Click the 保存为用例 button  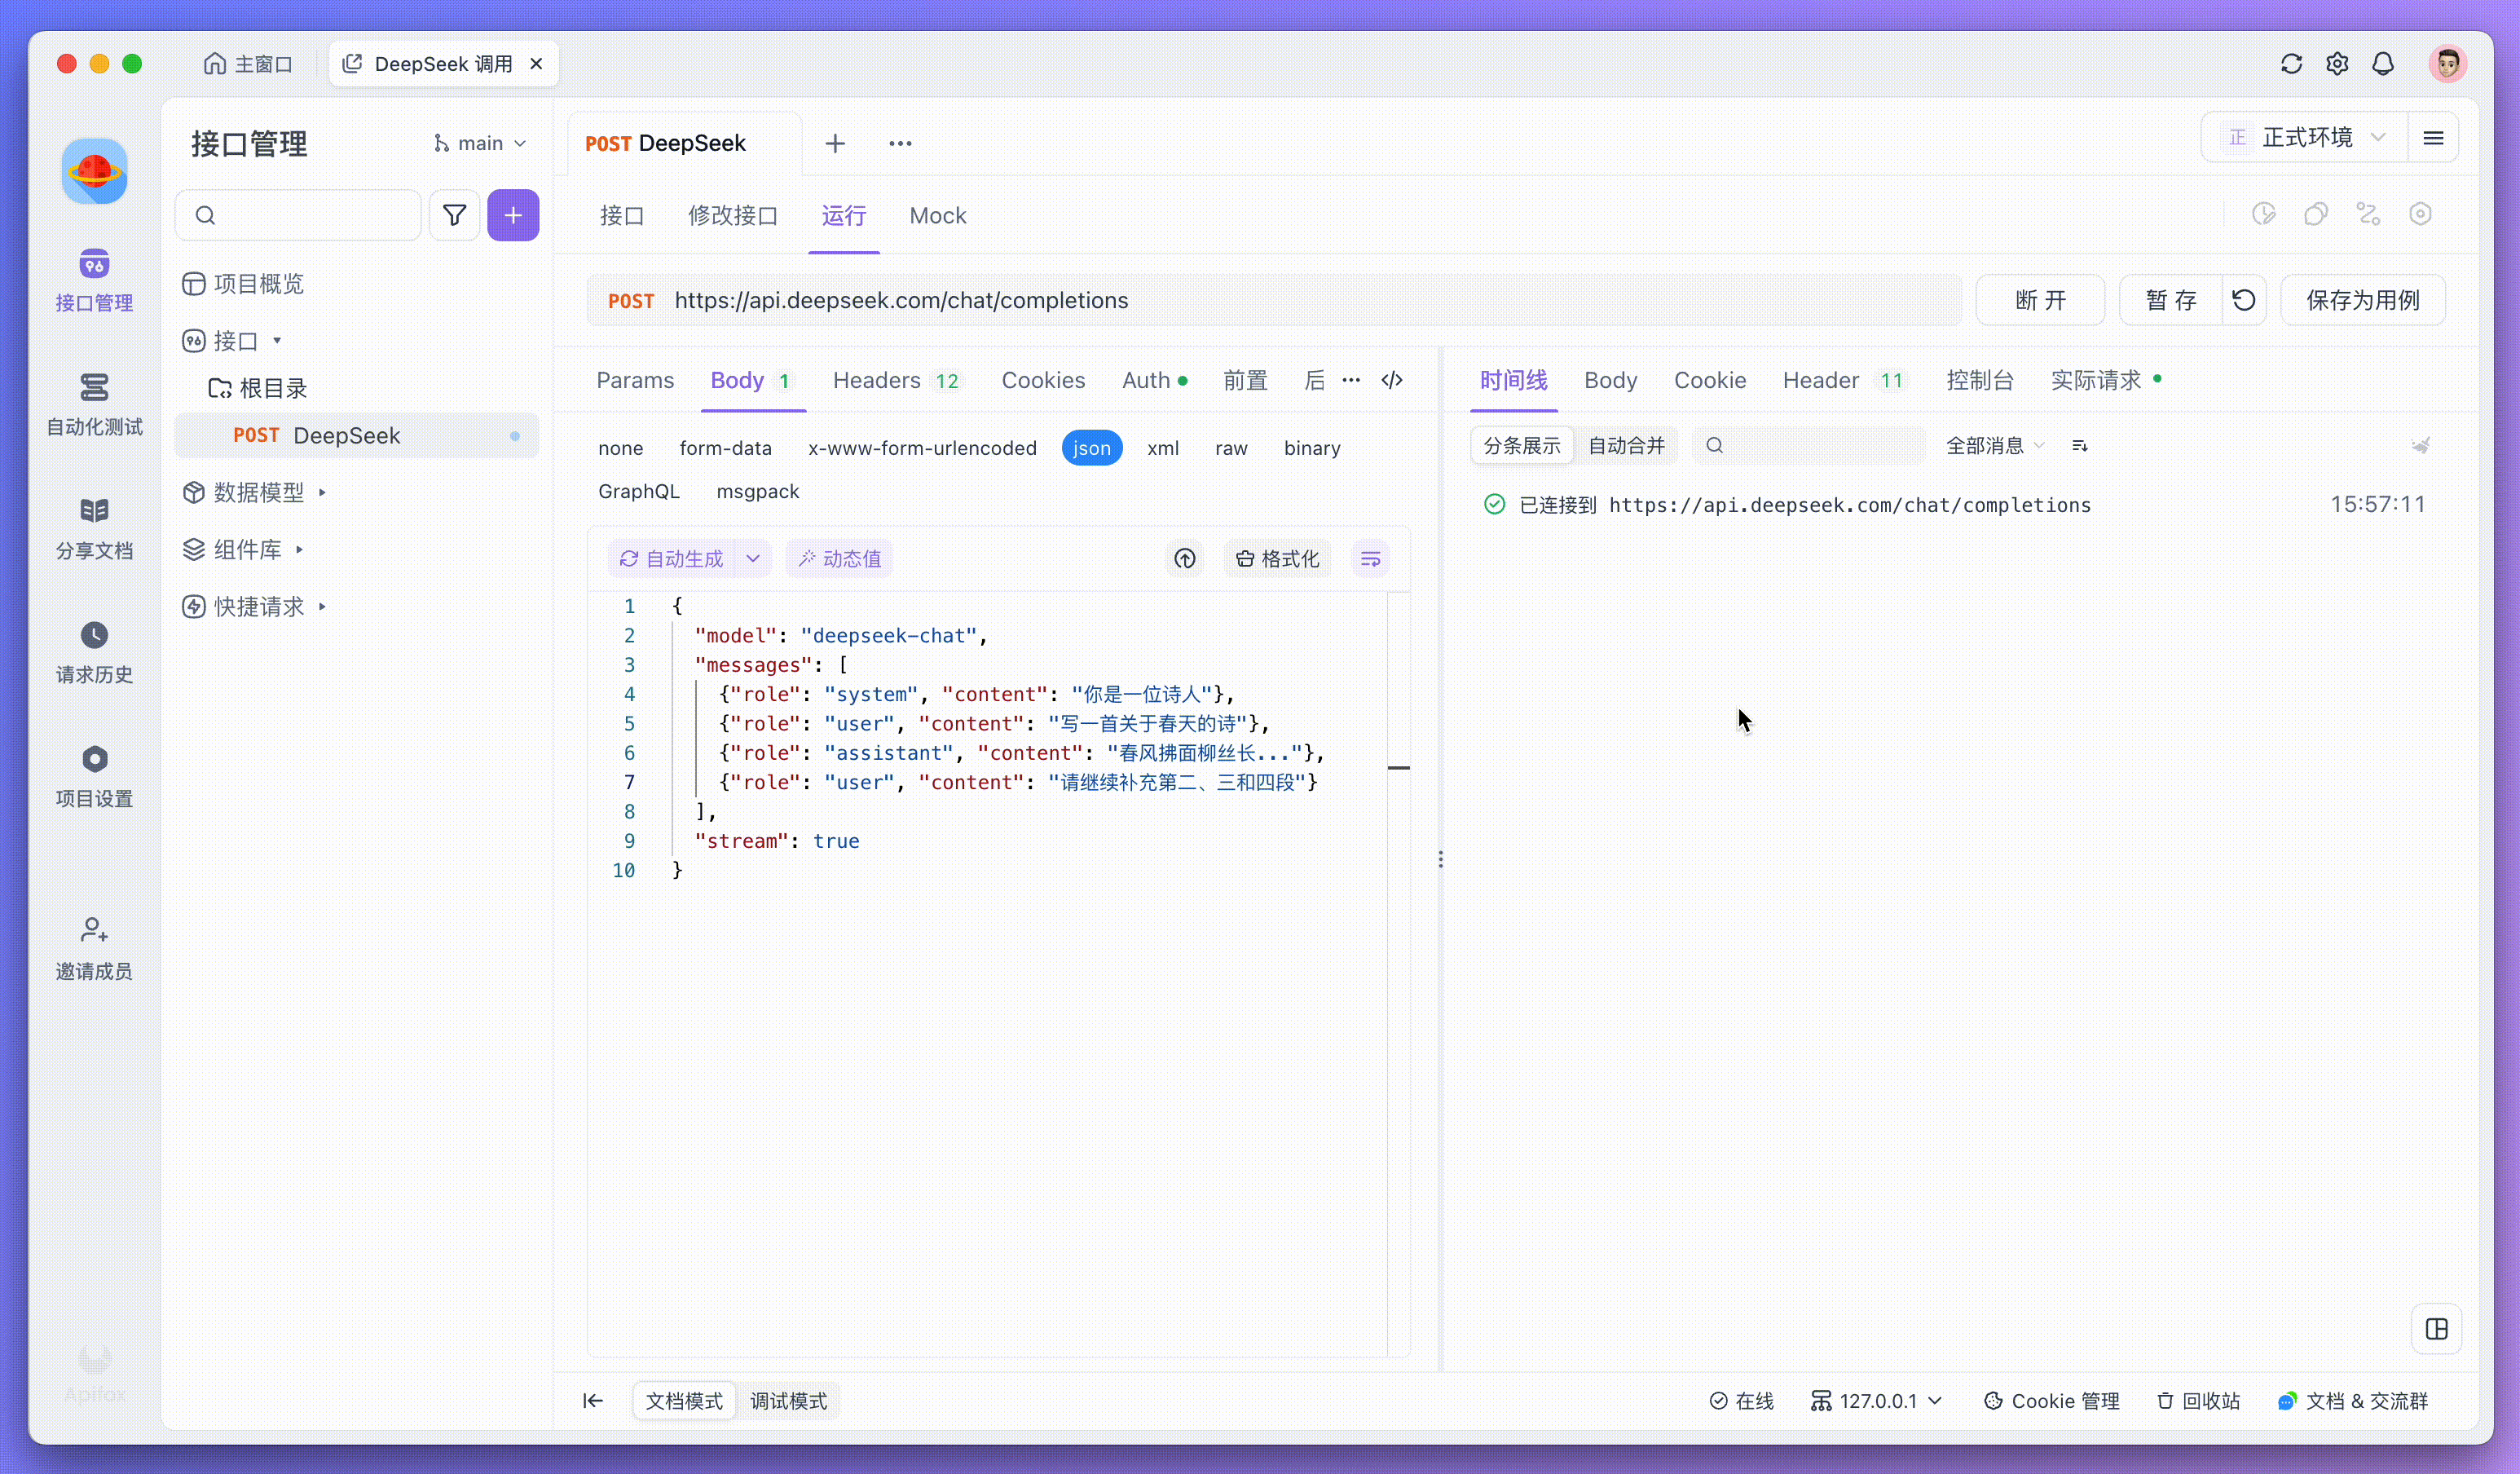point(2362,300)
